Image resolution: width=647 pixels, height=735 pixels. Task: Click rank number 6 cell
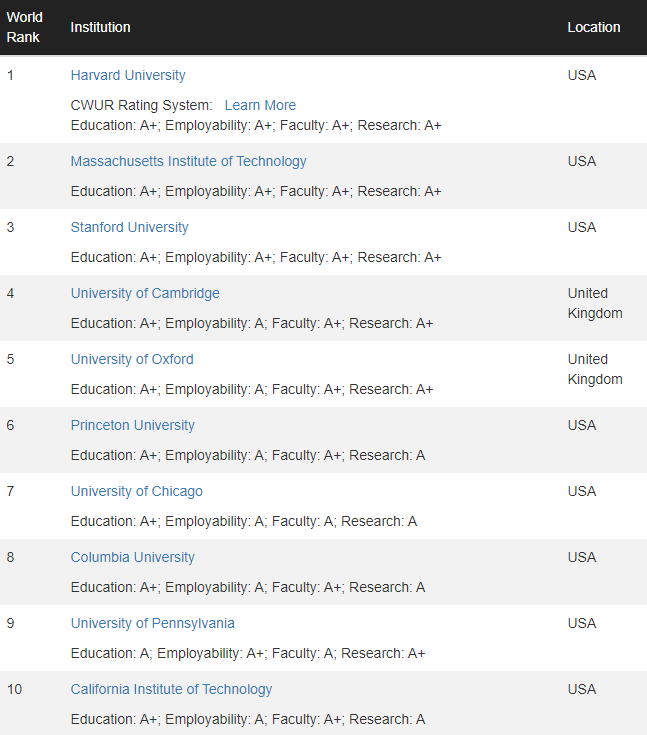pos(10,425)
